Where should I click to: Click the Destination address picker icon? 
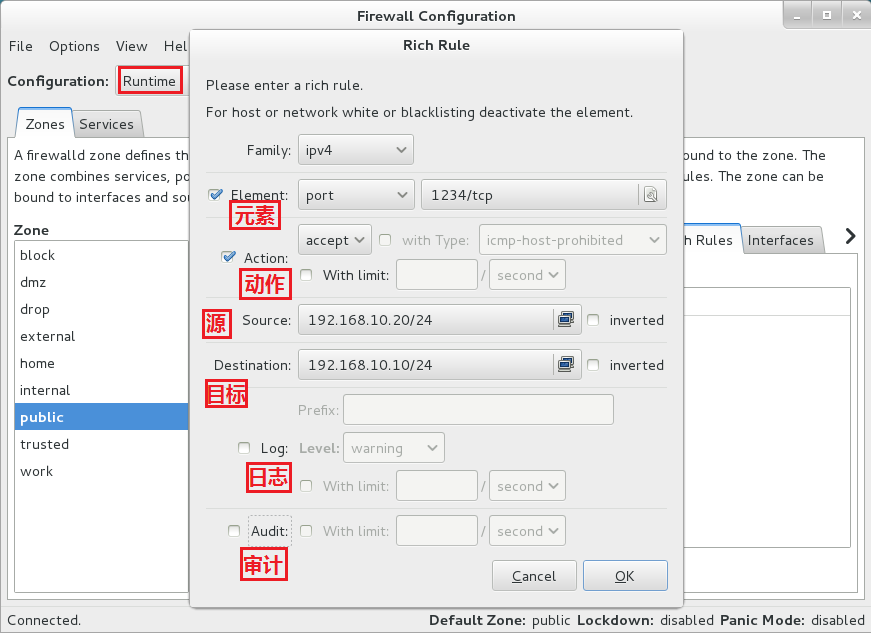[567, 365]
